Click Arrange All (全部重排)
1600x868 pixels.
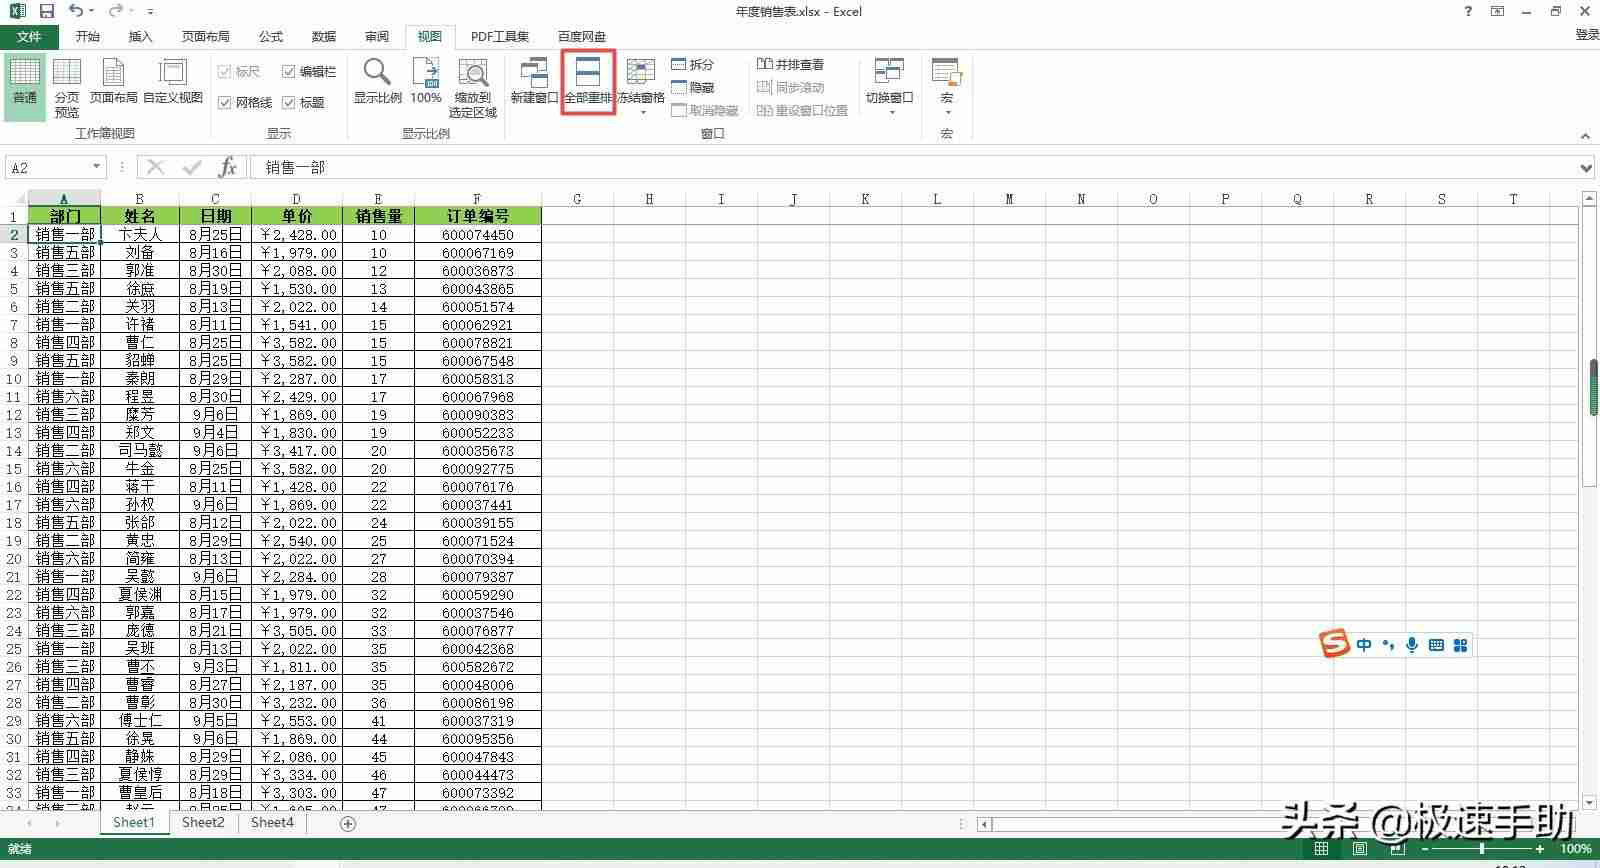coord(588,82)
